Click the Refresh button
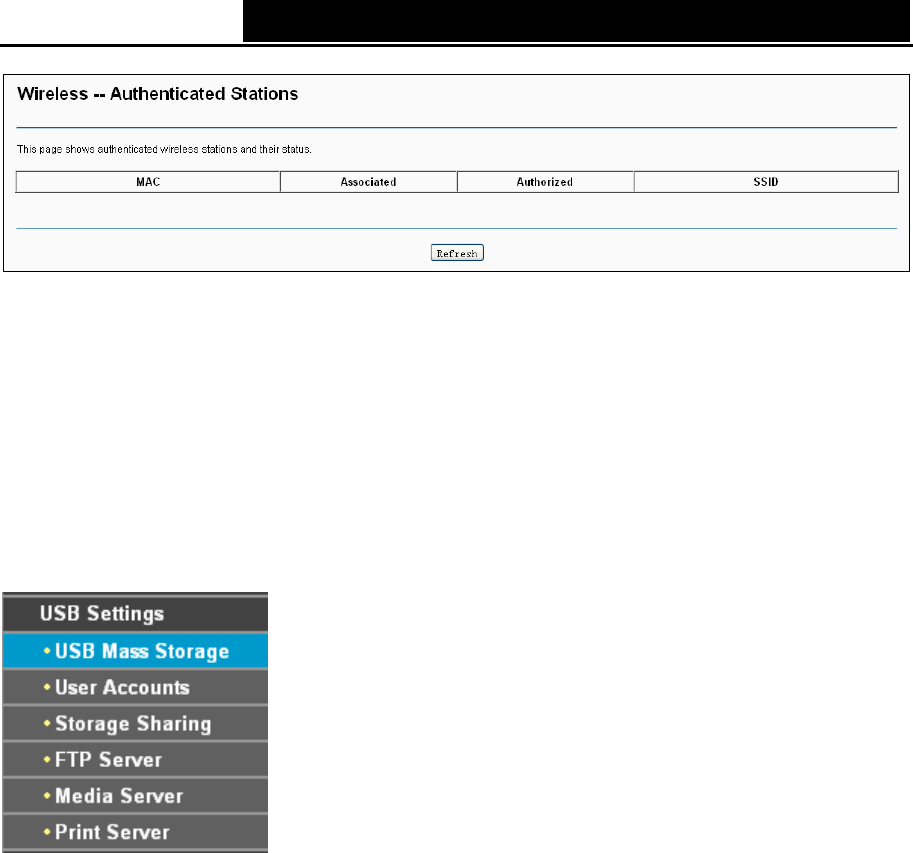 pyautogui.click(x=457, y=253)
